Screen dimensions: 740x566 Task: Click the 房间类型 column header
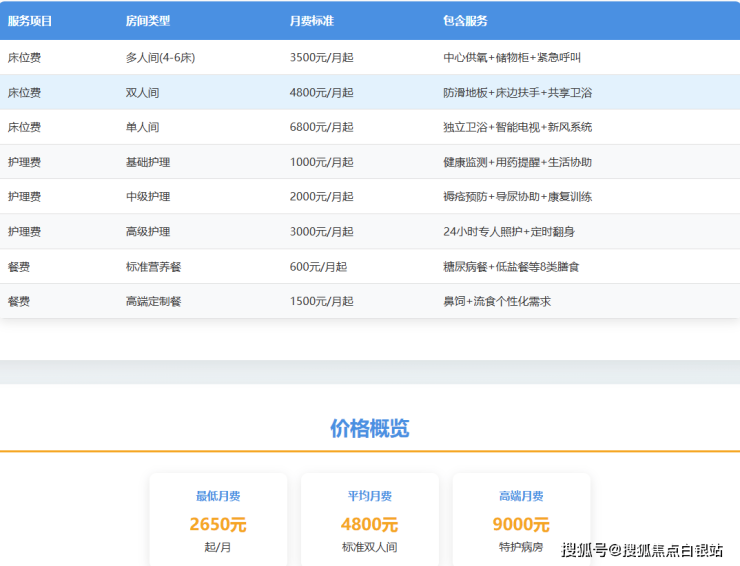tap(147, 21)
